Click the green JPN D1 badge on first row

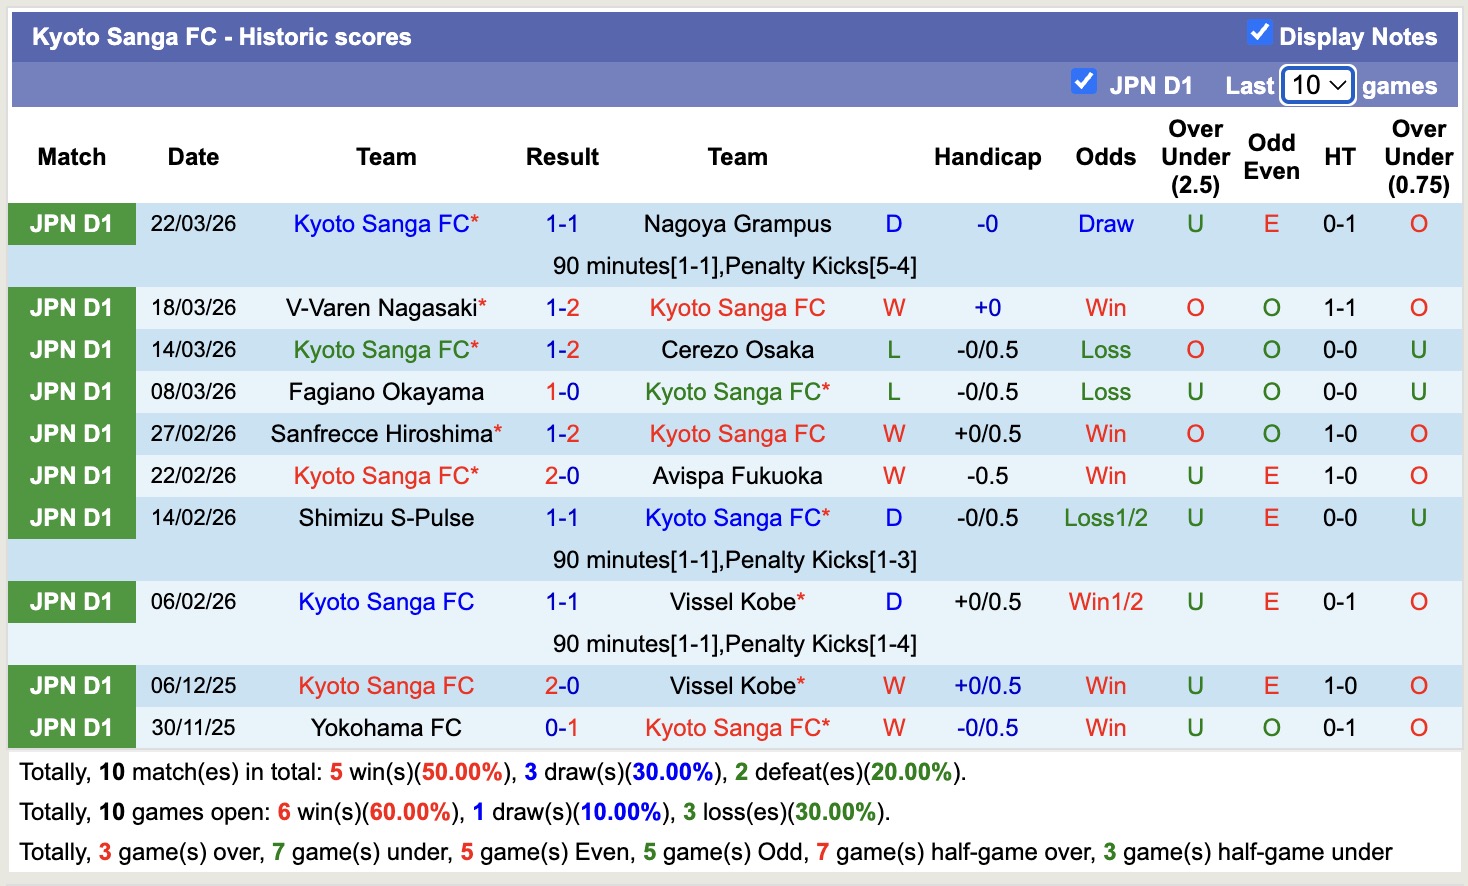(x=71, y=223)
